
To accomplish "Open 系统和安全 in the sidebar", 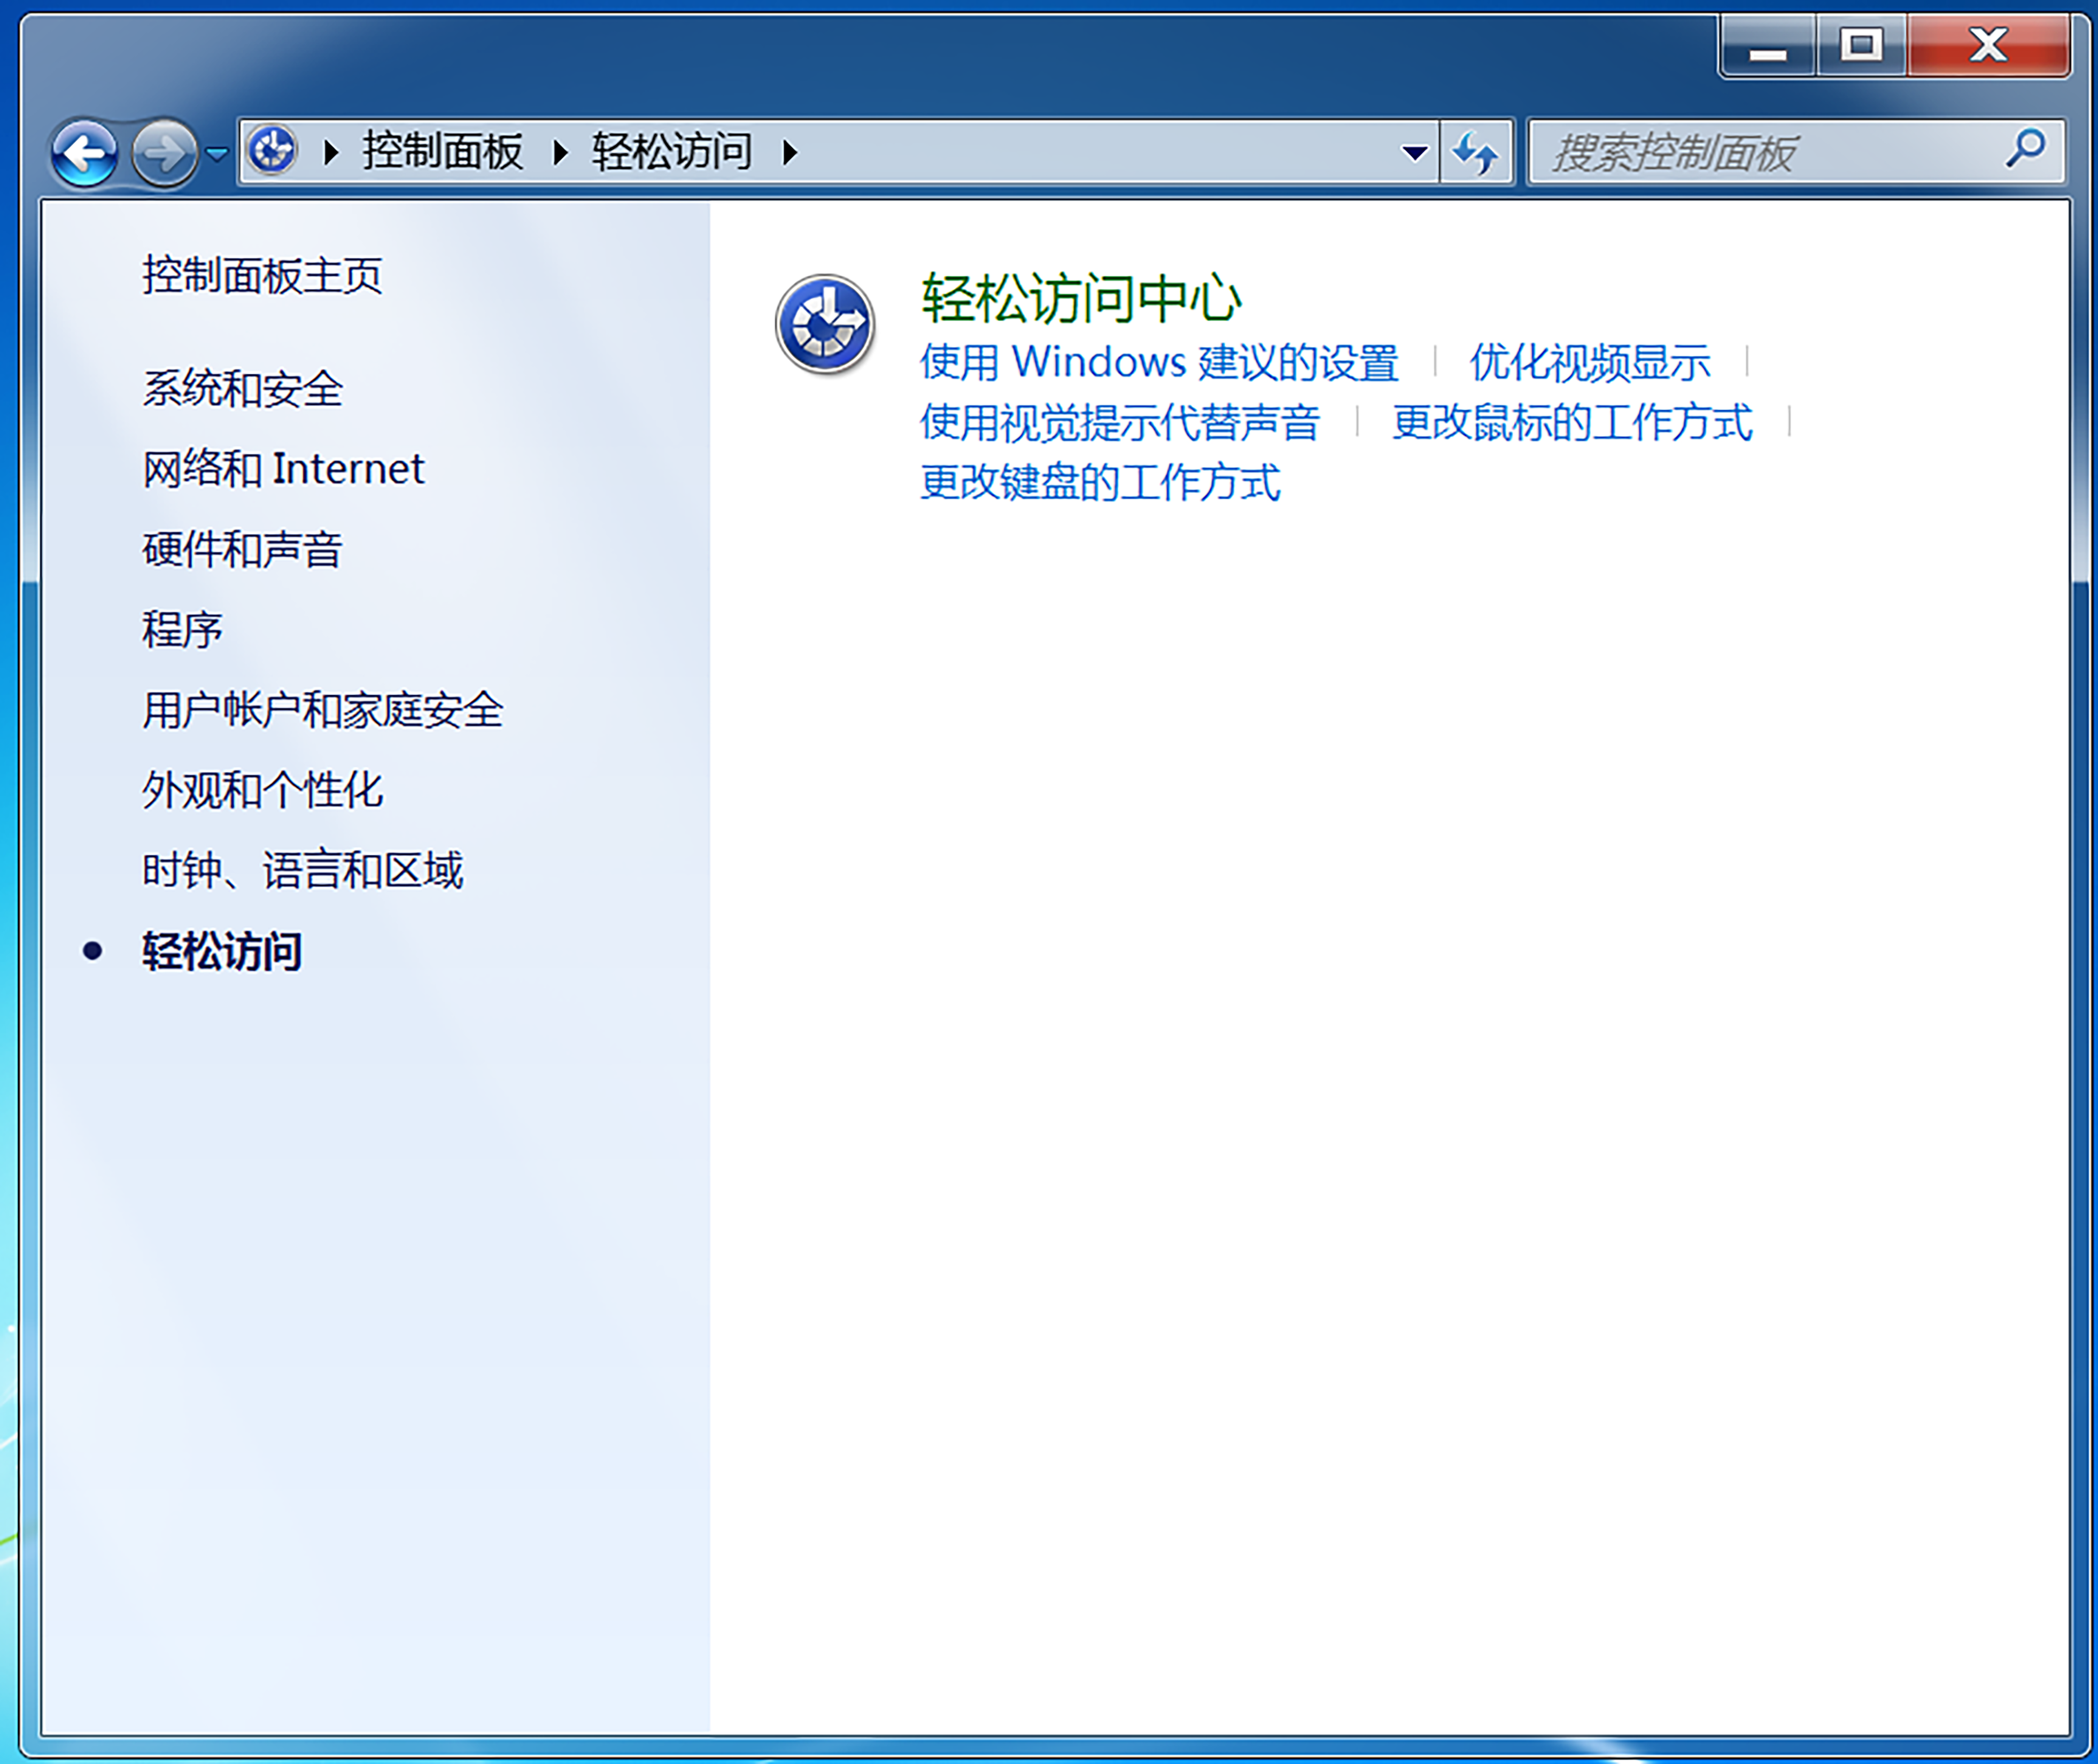I will click(x=242, y=389).
